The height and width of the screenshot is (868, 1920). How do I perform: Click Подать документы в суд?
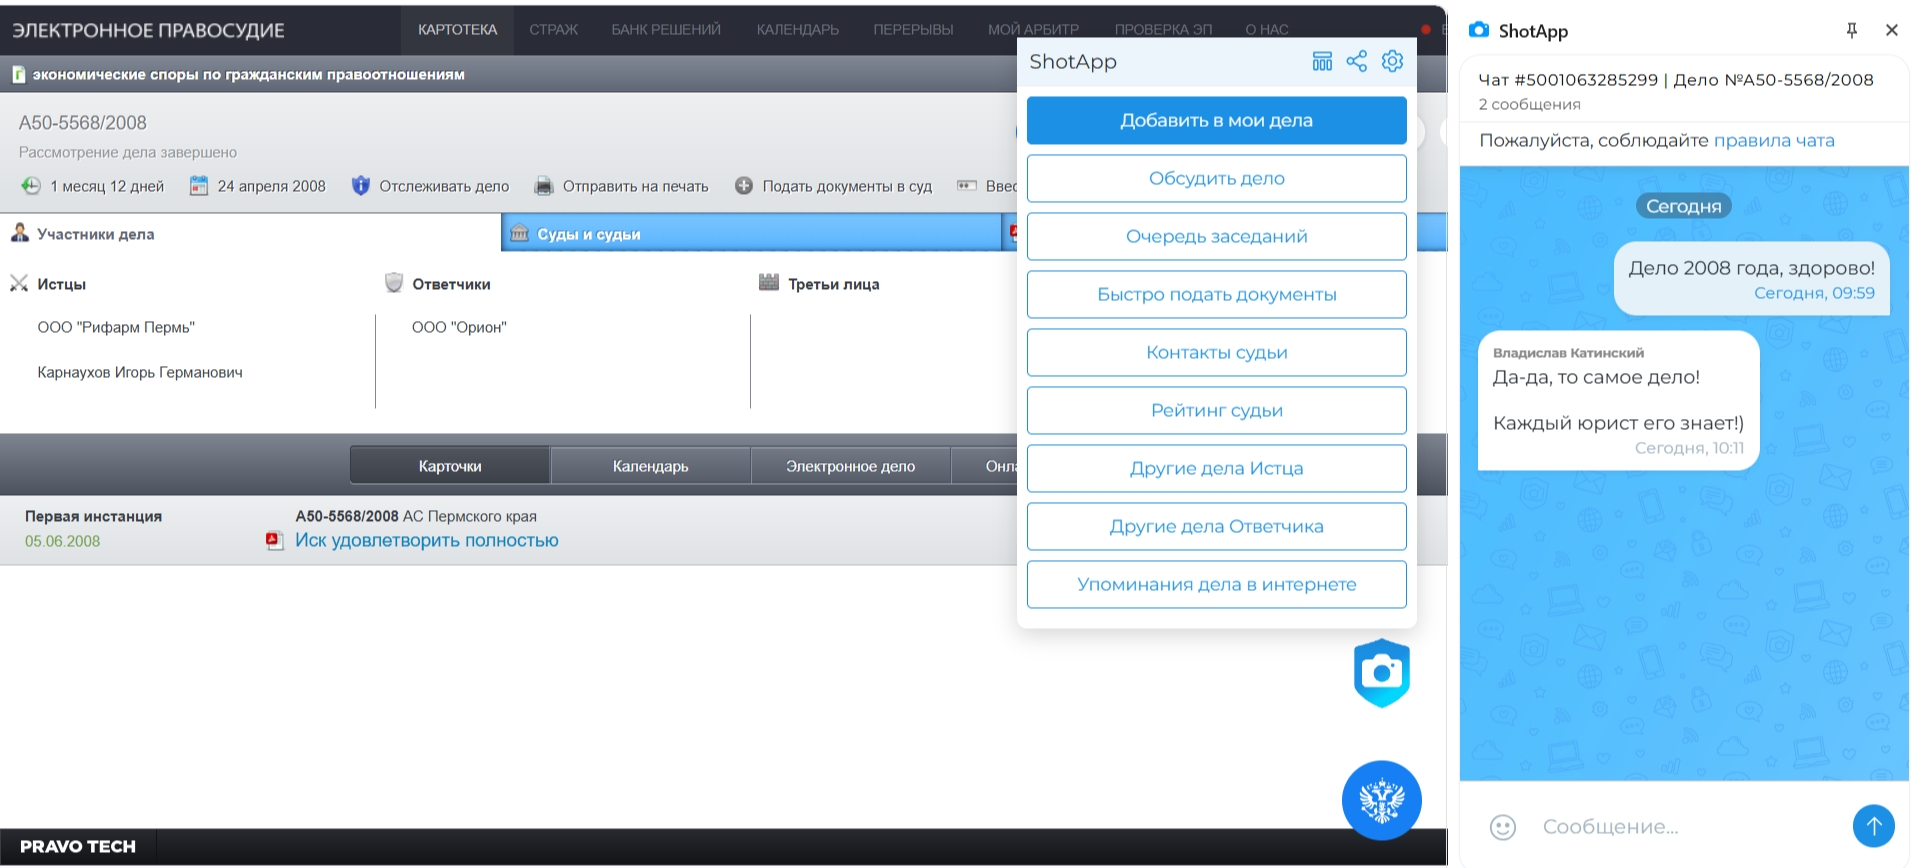[x=834, y=186]
